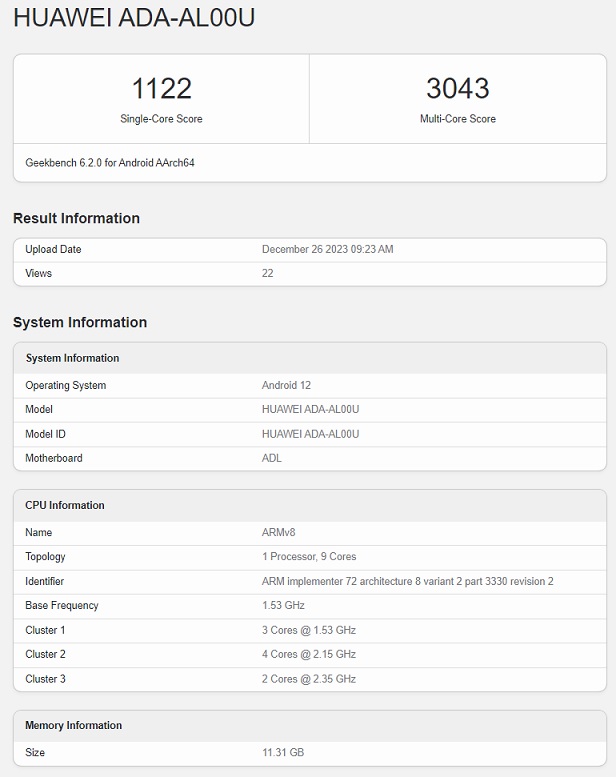Click the memory size value 11.31 GB
Image resolution: width=616 pixels, height=777 pixels.
[x=283, y=752]
